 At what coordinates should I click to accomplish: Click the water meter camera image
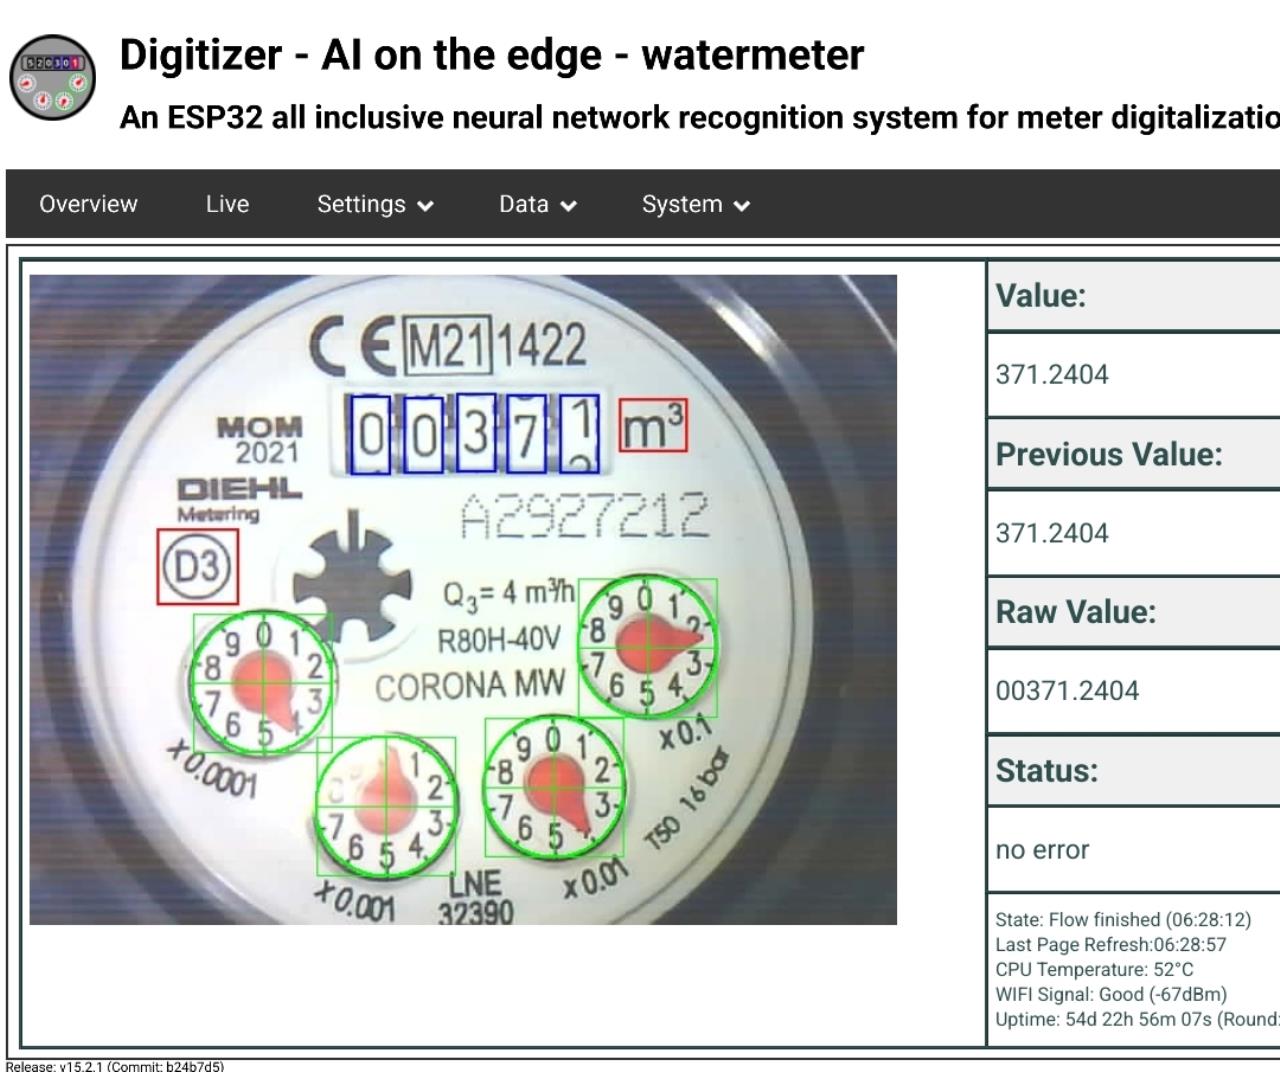(x=463, y=600)
